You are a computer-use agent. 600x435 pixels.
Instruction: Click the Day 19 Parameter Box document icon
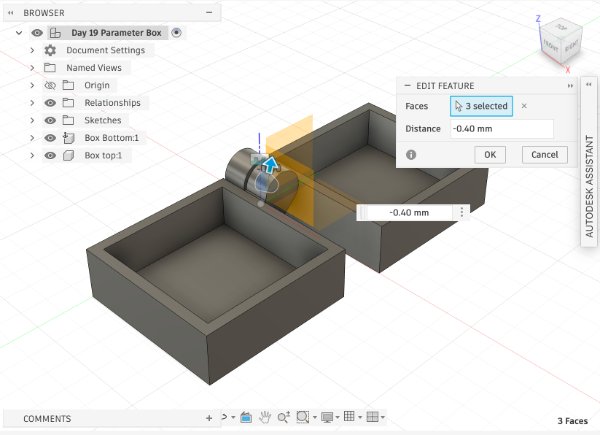[55, 33]
